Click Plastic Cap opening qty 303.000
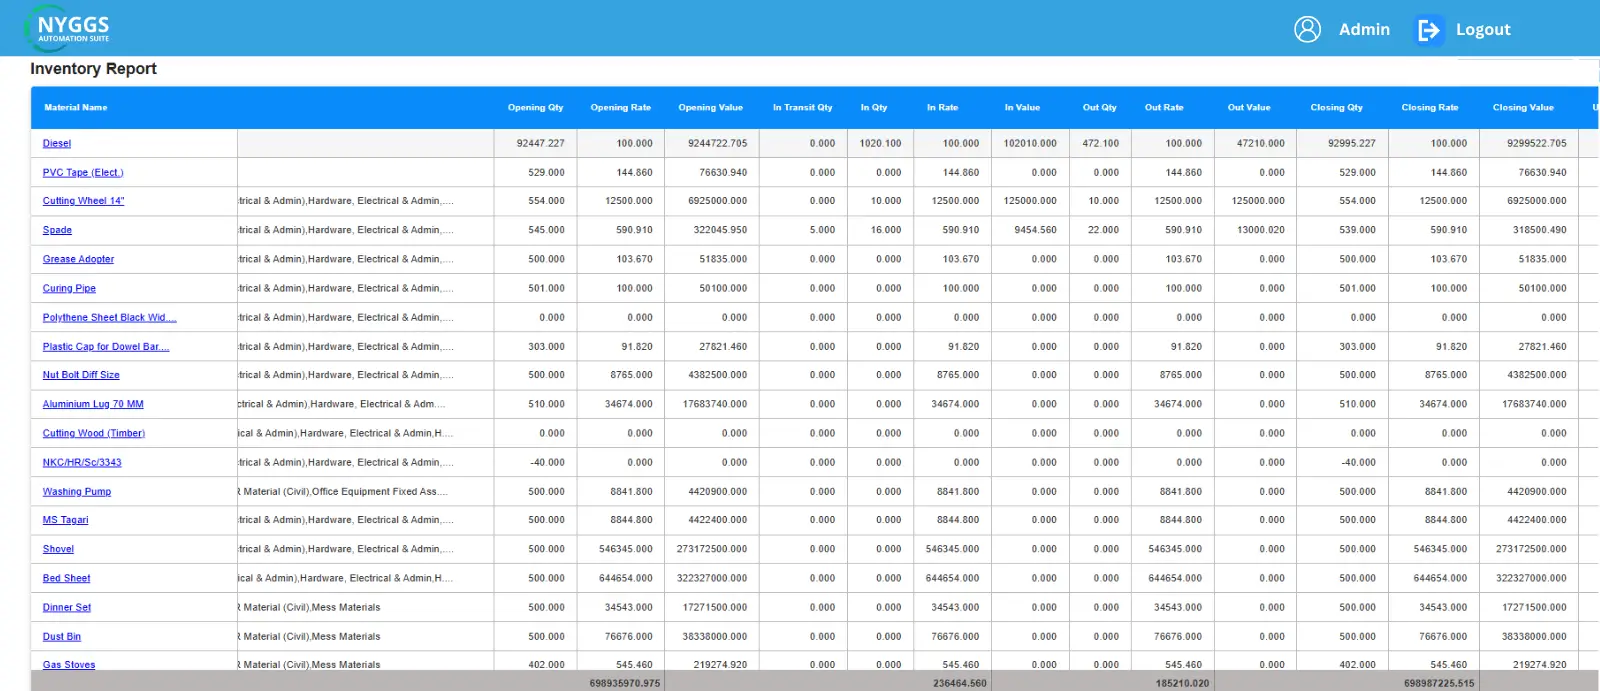The image size is (1600, 691). (x=546, y=347)
